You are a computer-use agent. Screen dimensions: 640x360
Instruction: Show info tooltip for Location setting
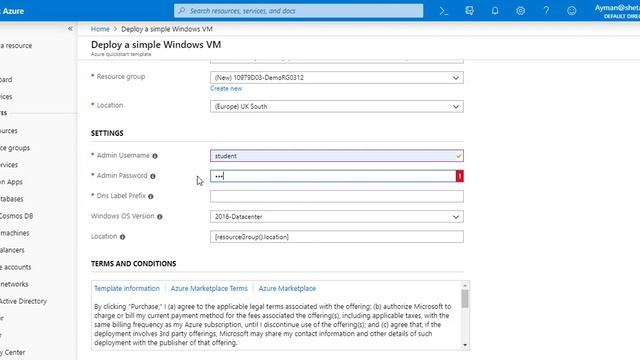[x=122, y=237]
